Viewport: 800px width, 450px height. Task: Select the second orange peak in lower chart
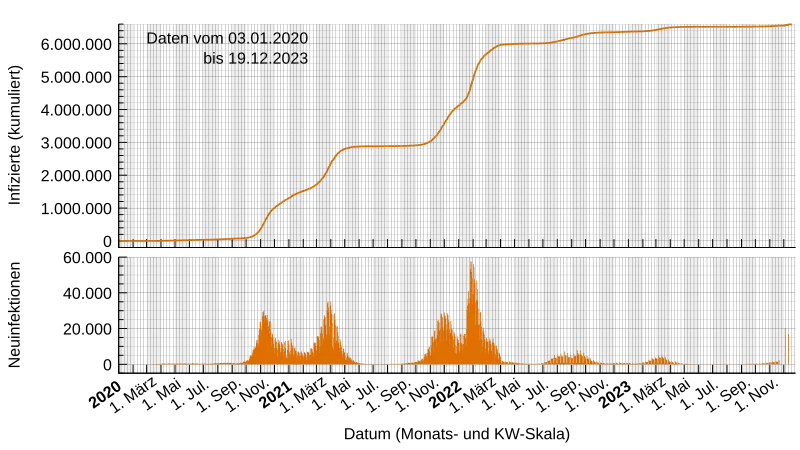point(329,325)
